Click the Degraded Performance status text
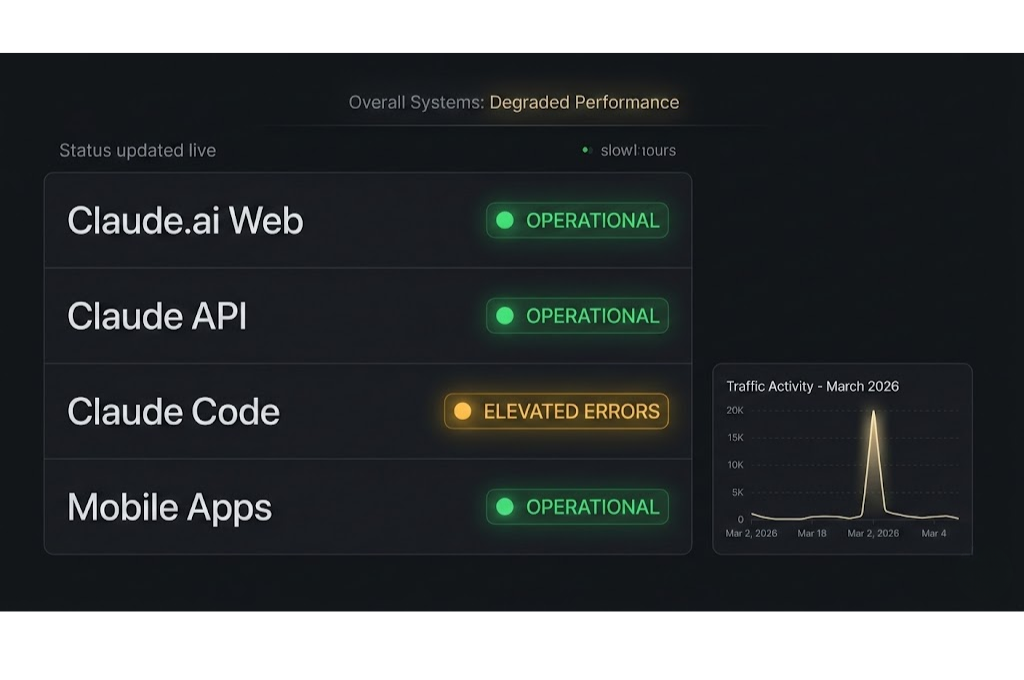1024x680 pixels. pos(584,102)
